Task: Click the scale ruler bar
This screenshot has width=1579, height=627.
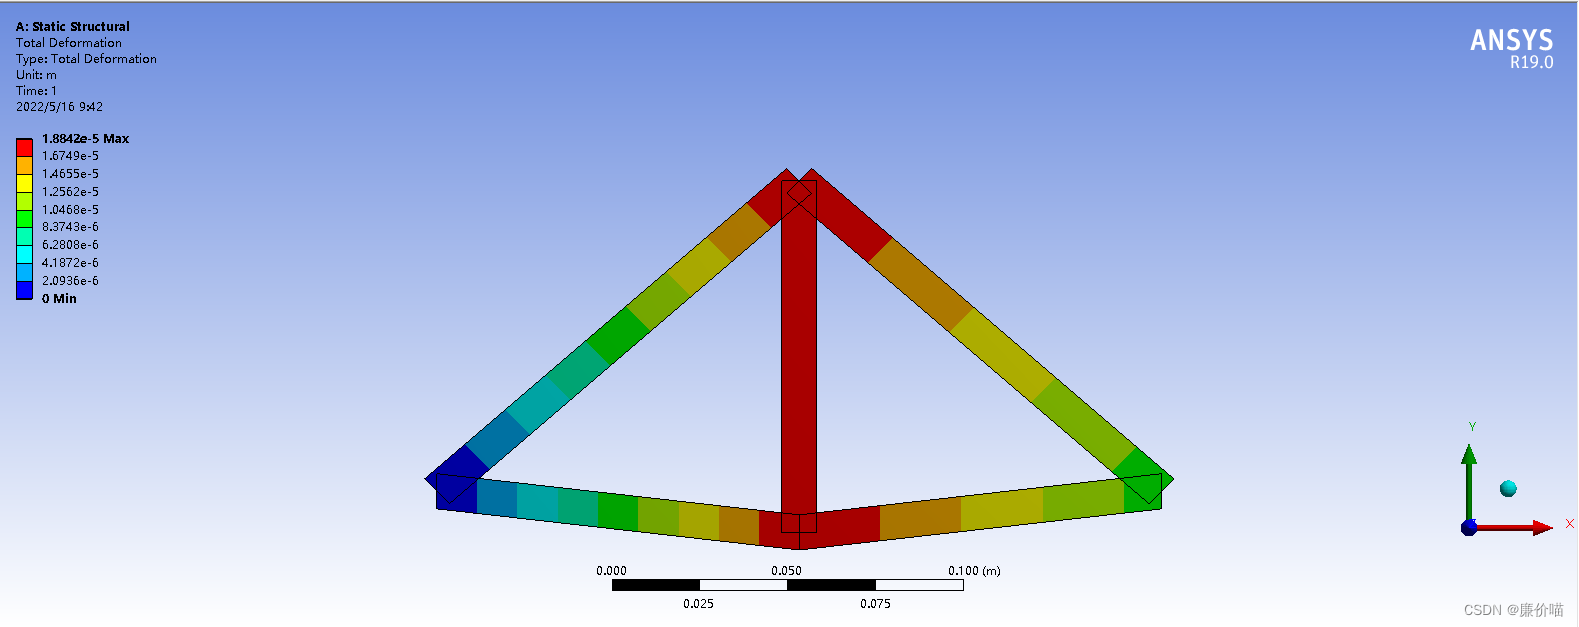Action: click(788, 585)
